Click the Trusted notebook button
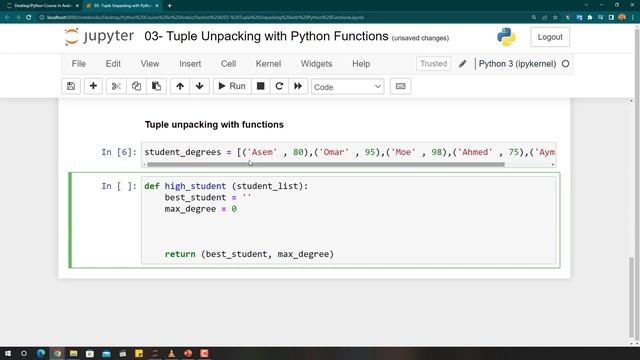Screen dimensions: 640x360 [x=433, y=64]
